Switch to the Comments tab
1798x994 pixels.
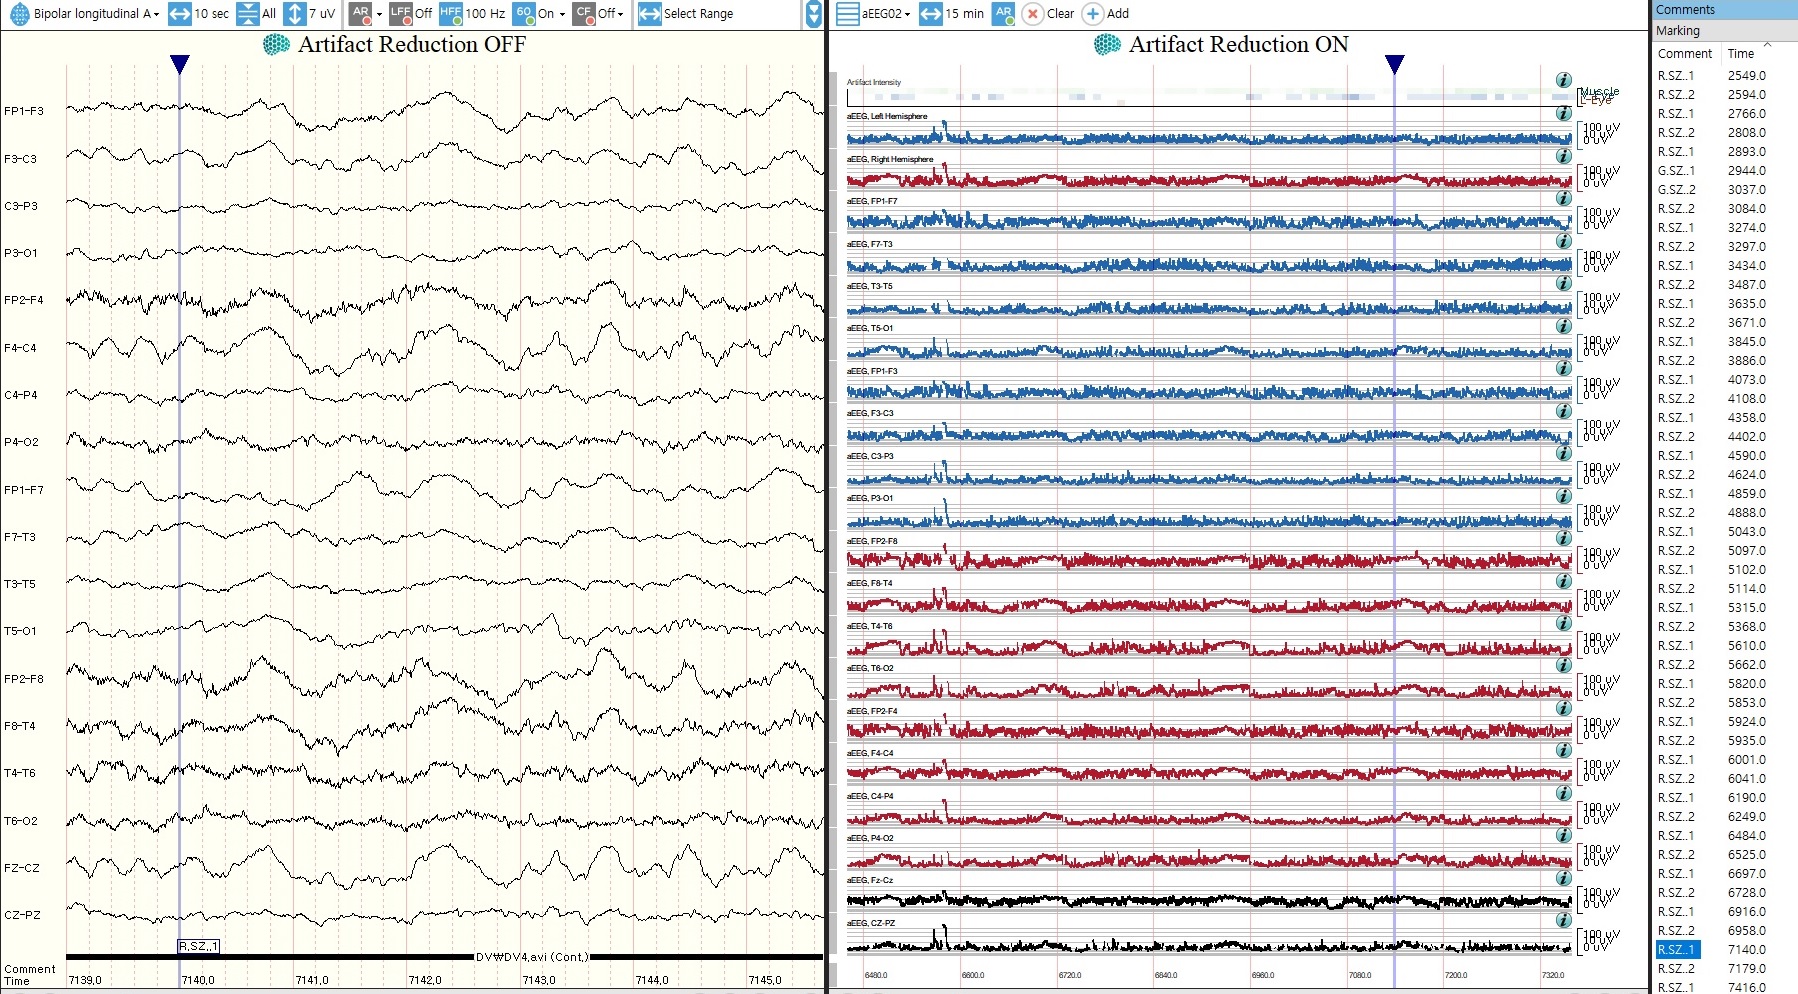(1685, 10)
